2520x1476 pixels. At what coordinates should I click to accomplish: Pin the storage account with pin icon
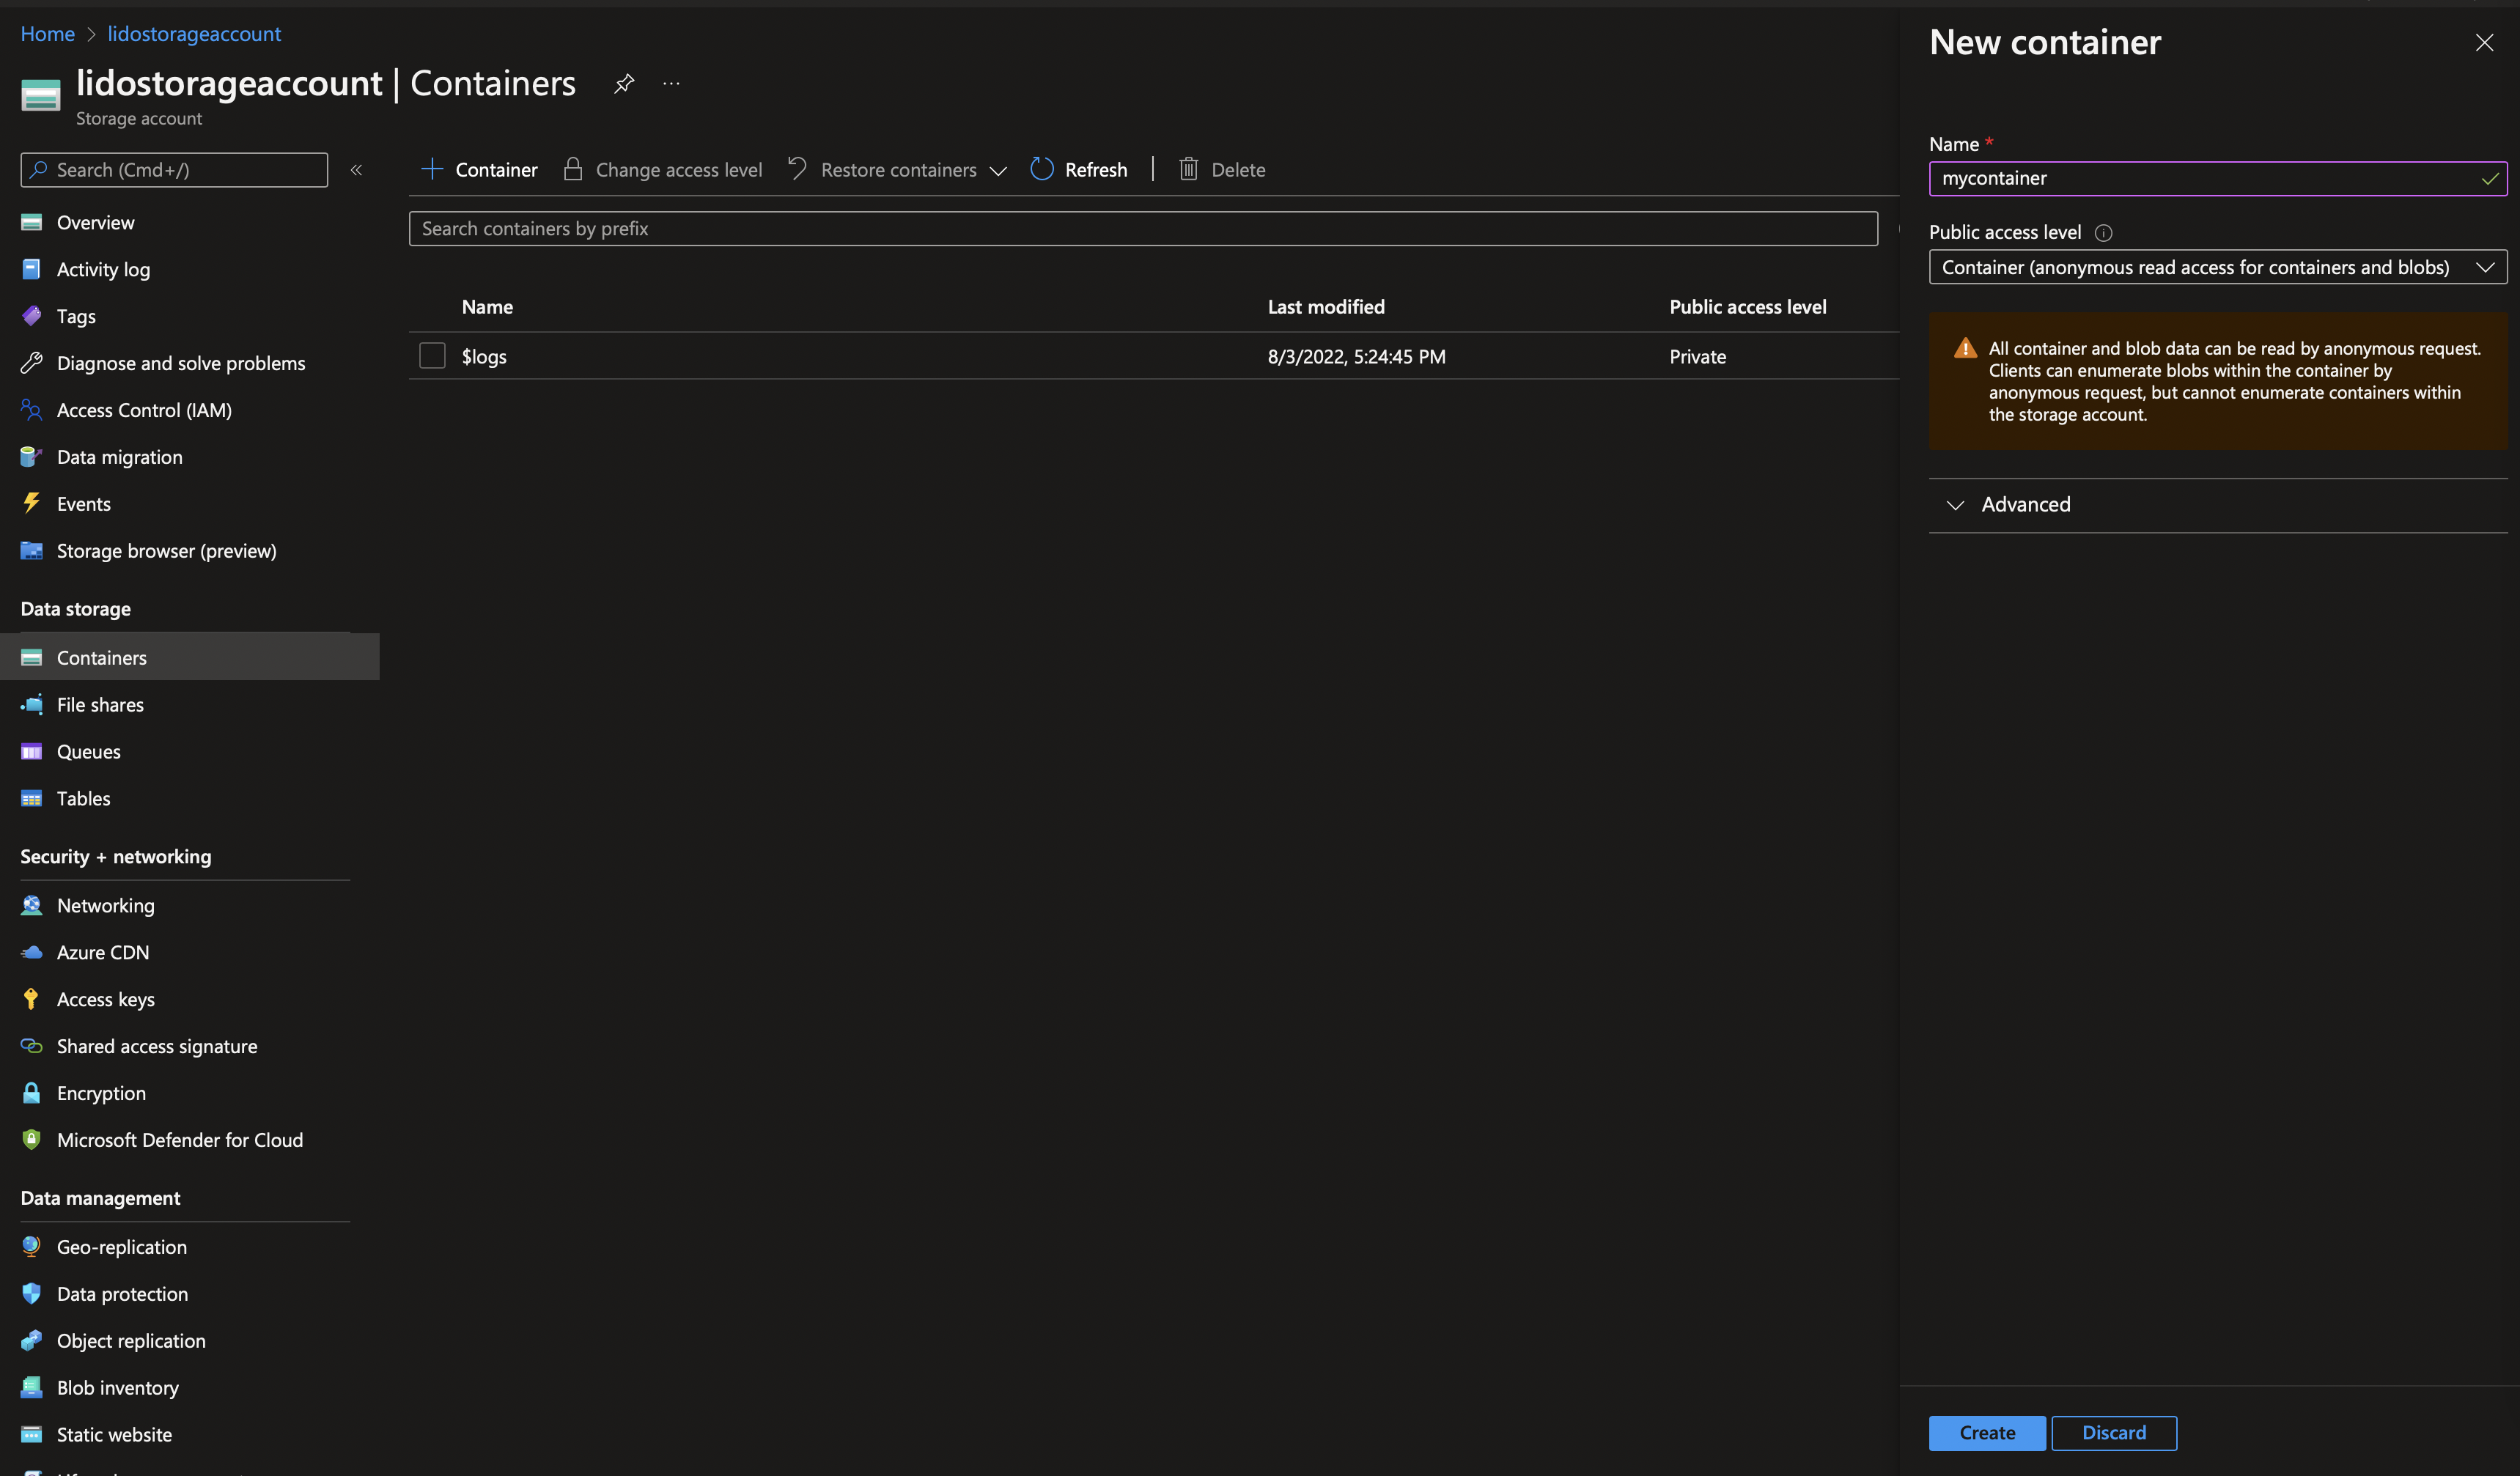coord(624,83)
